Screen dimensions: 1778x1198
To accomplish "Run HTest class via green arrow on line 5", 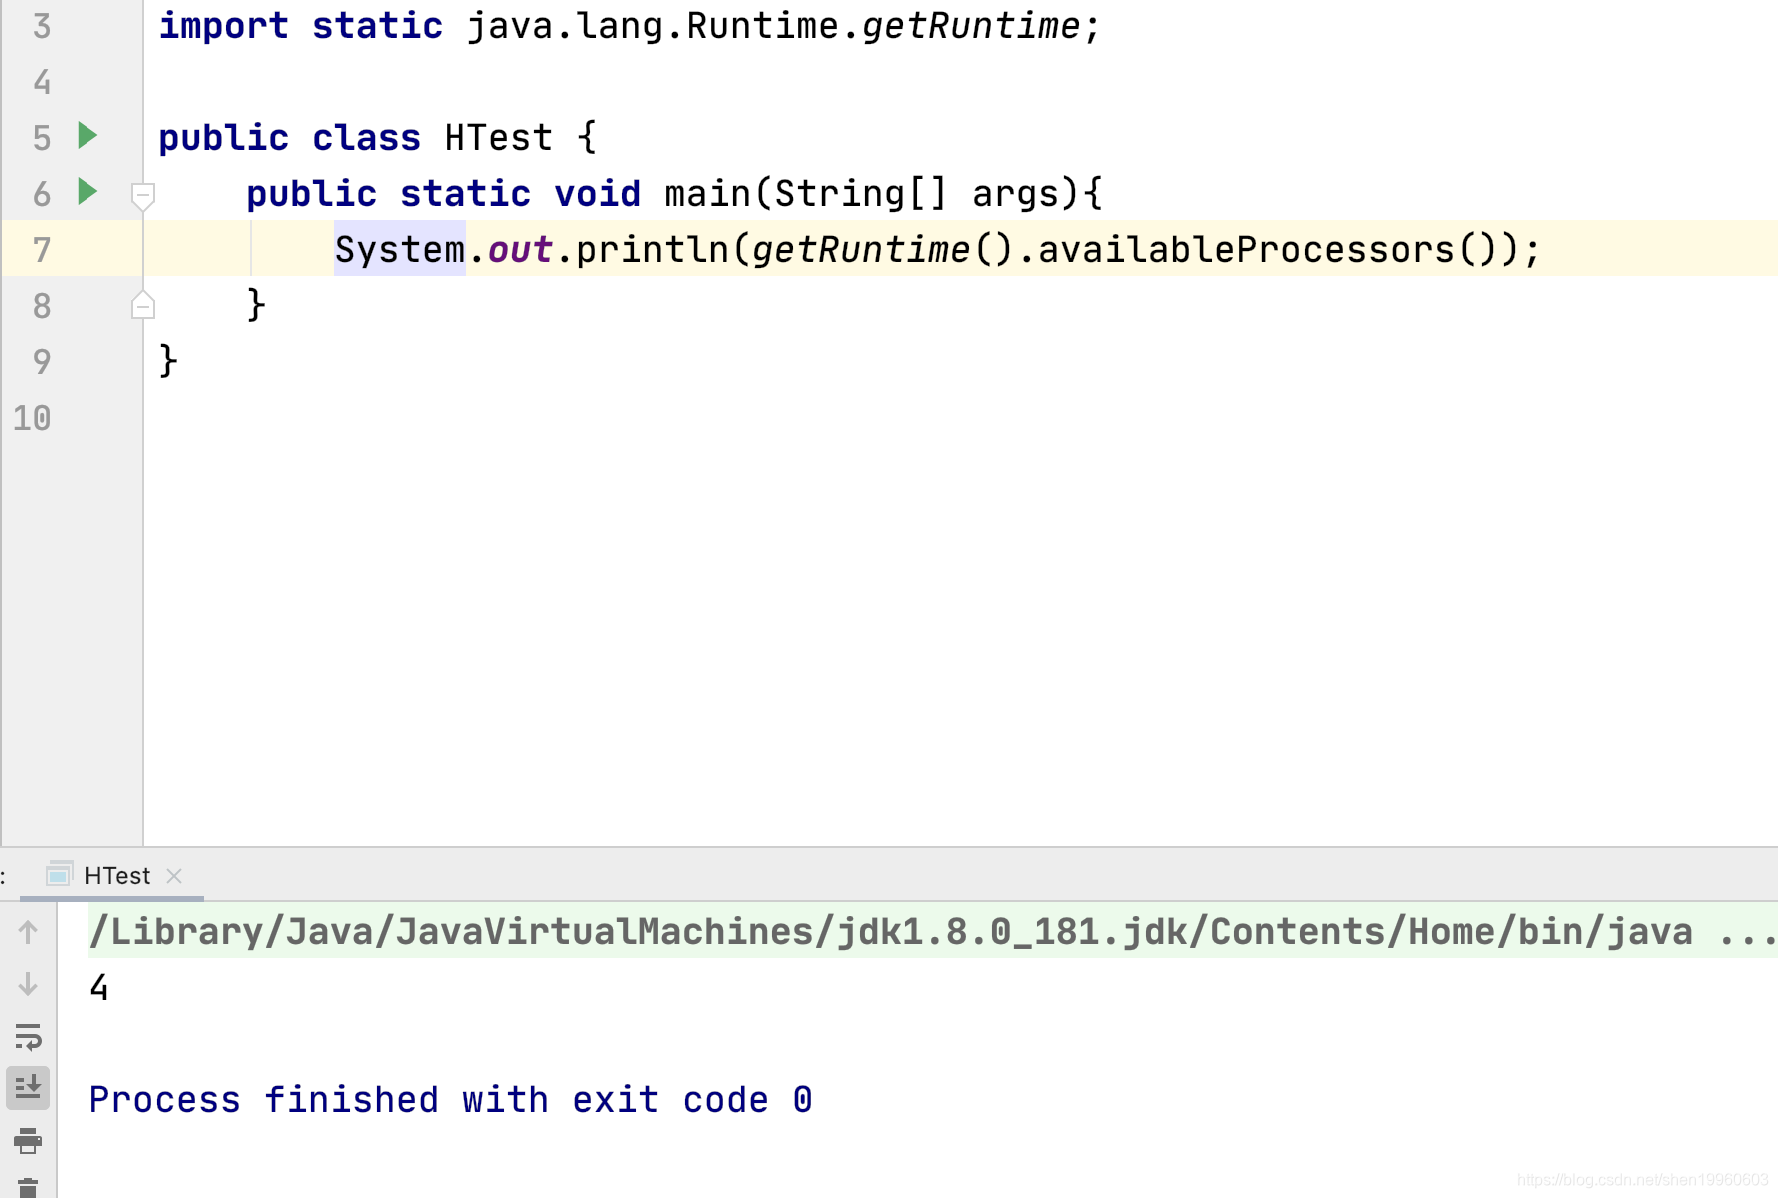I will coord(88,137).
